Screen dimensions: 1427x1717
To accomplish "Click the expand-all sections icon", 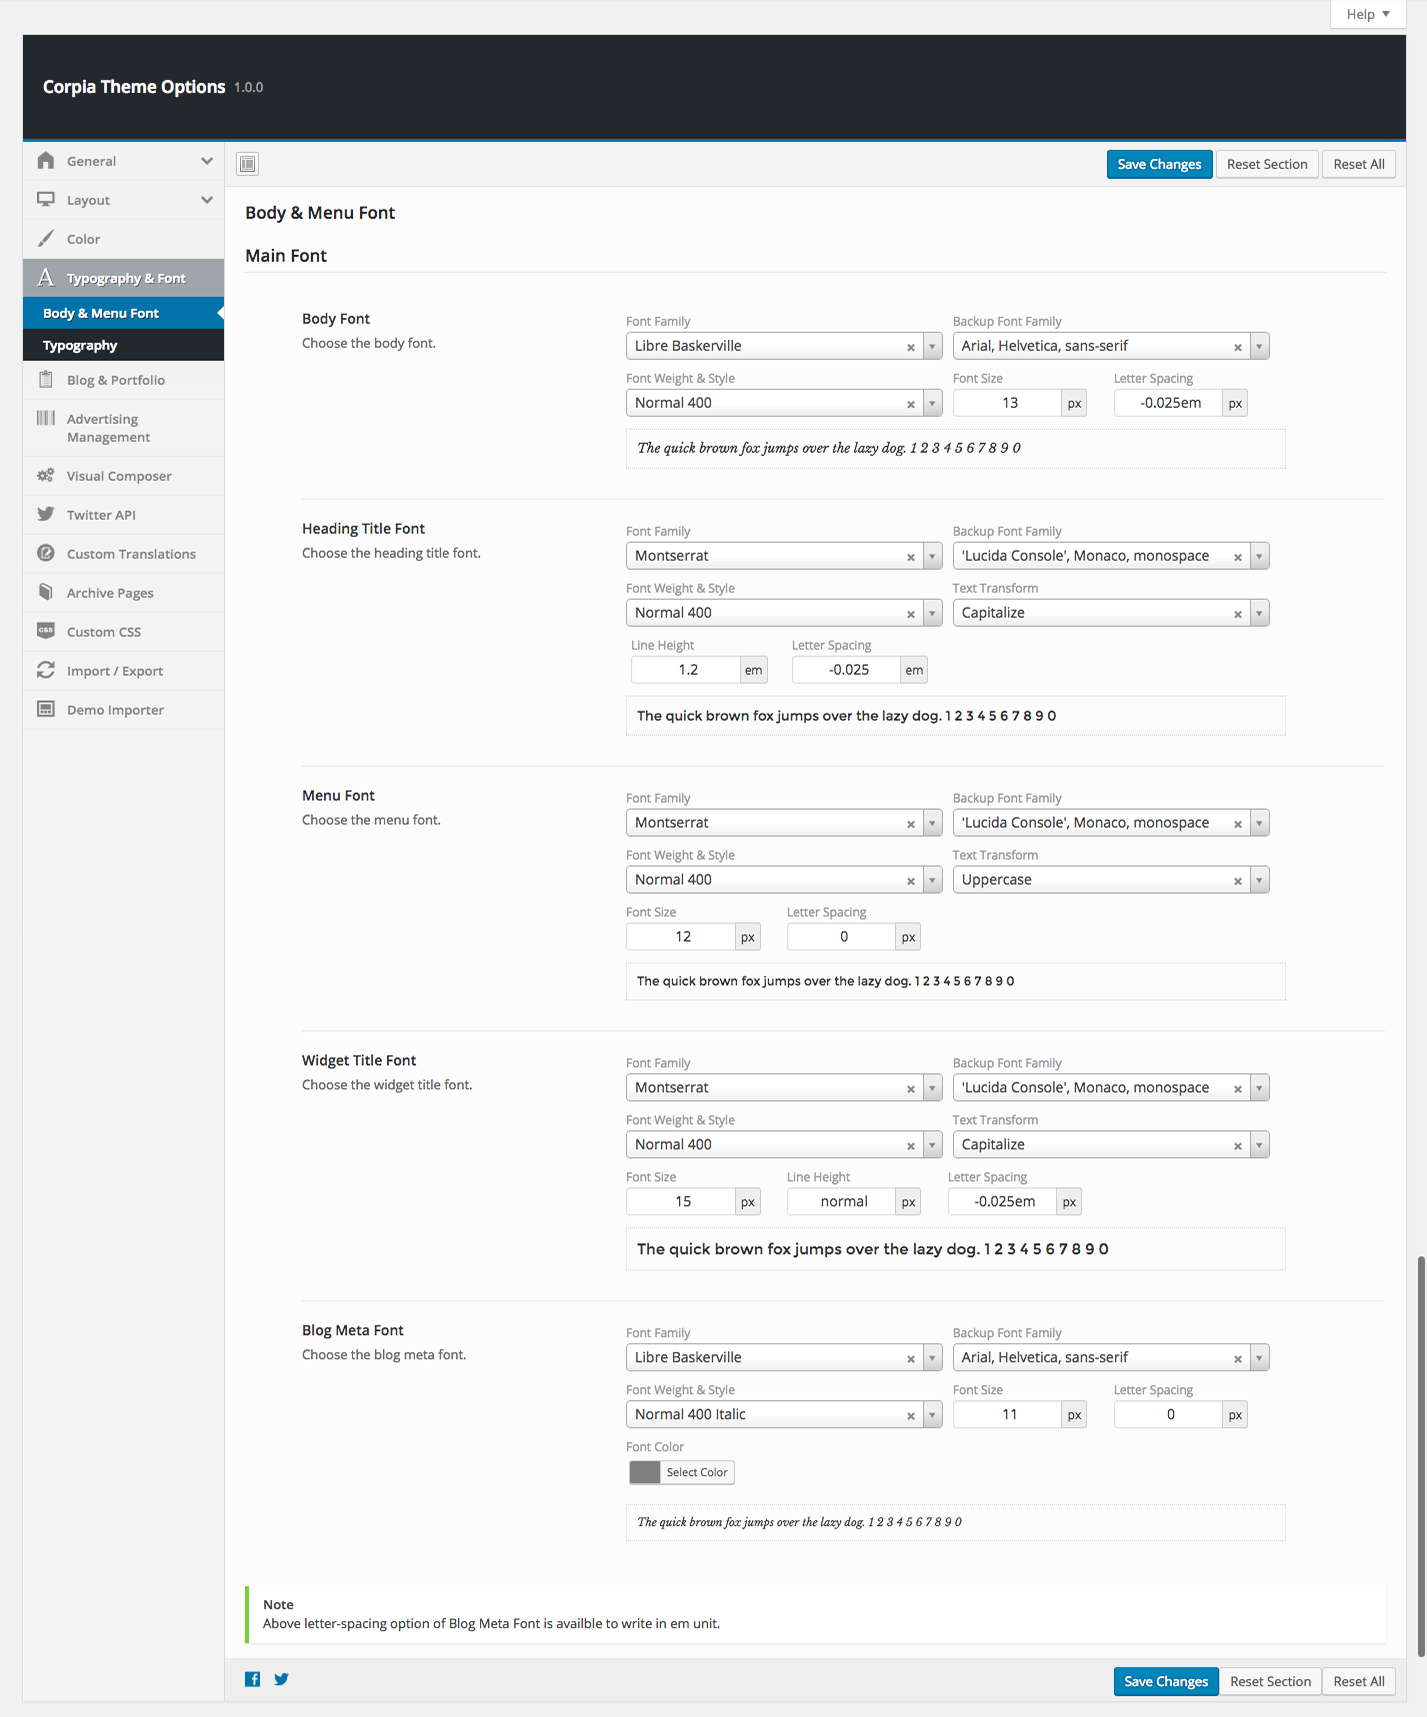I will click(248, 164).
